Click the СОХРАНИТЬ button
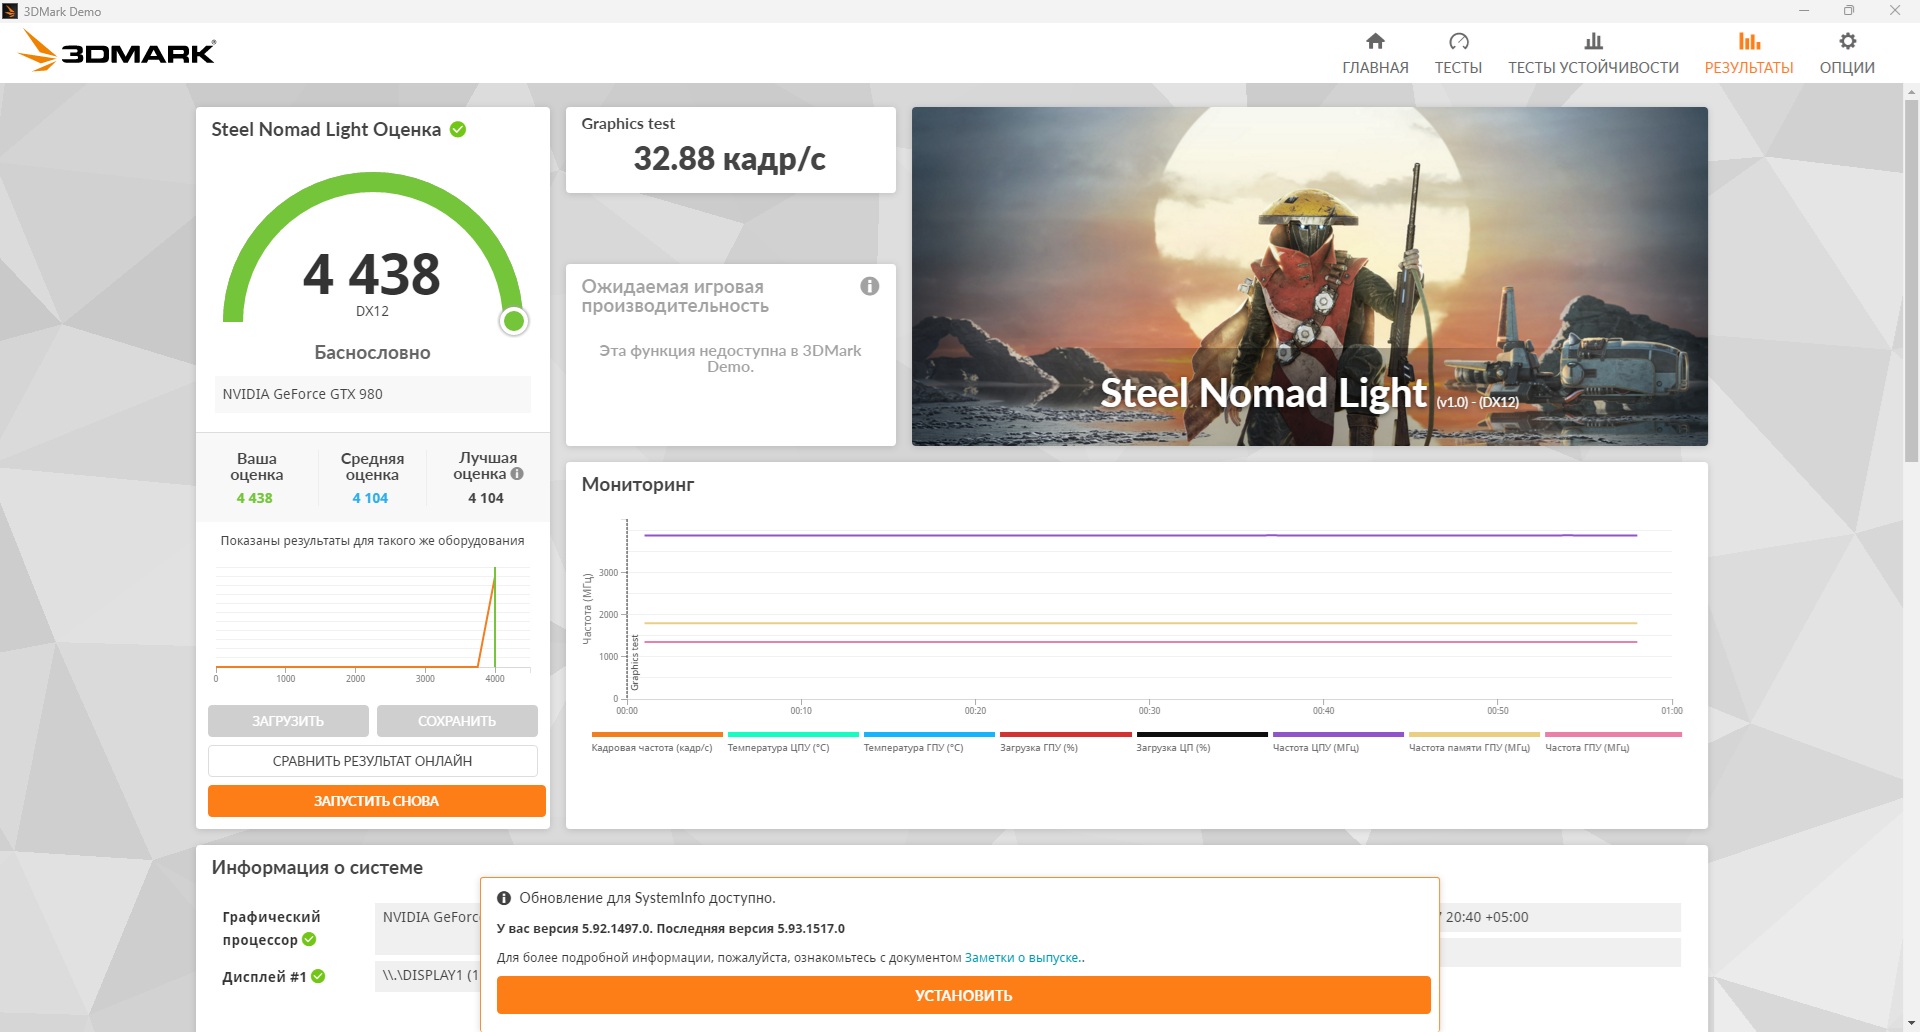The width and height of the screenshot is (1920, 1032). click(x=457, y=721)
